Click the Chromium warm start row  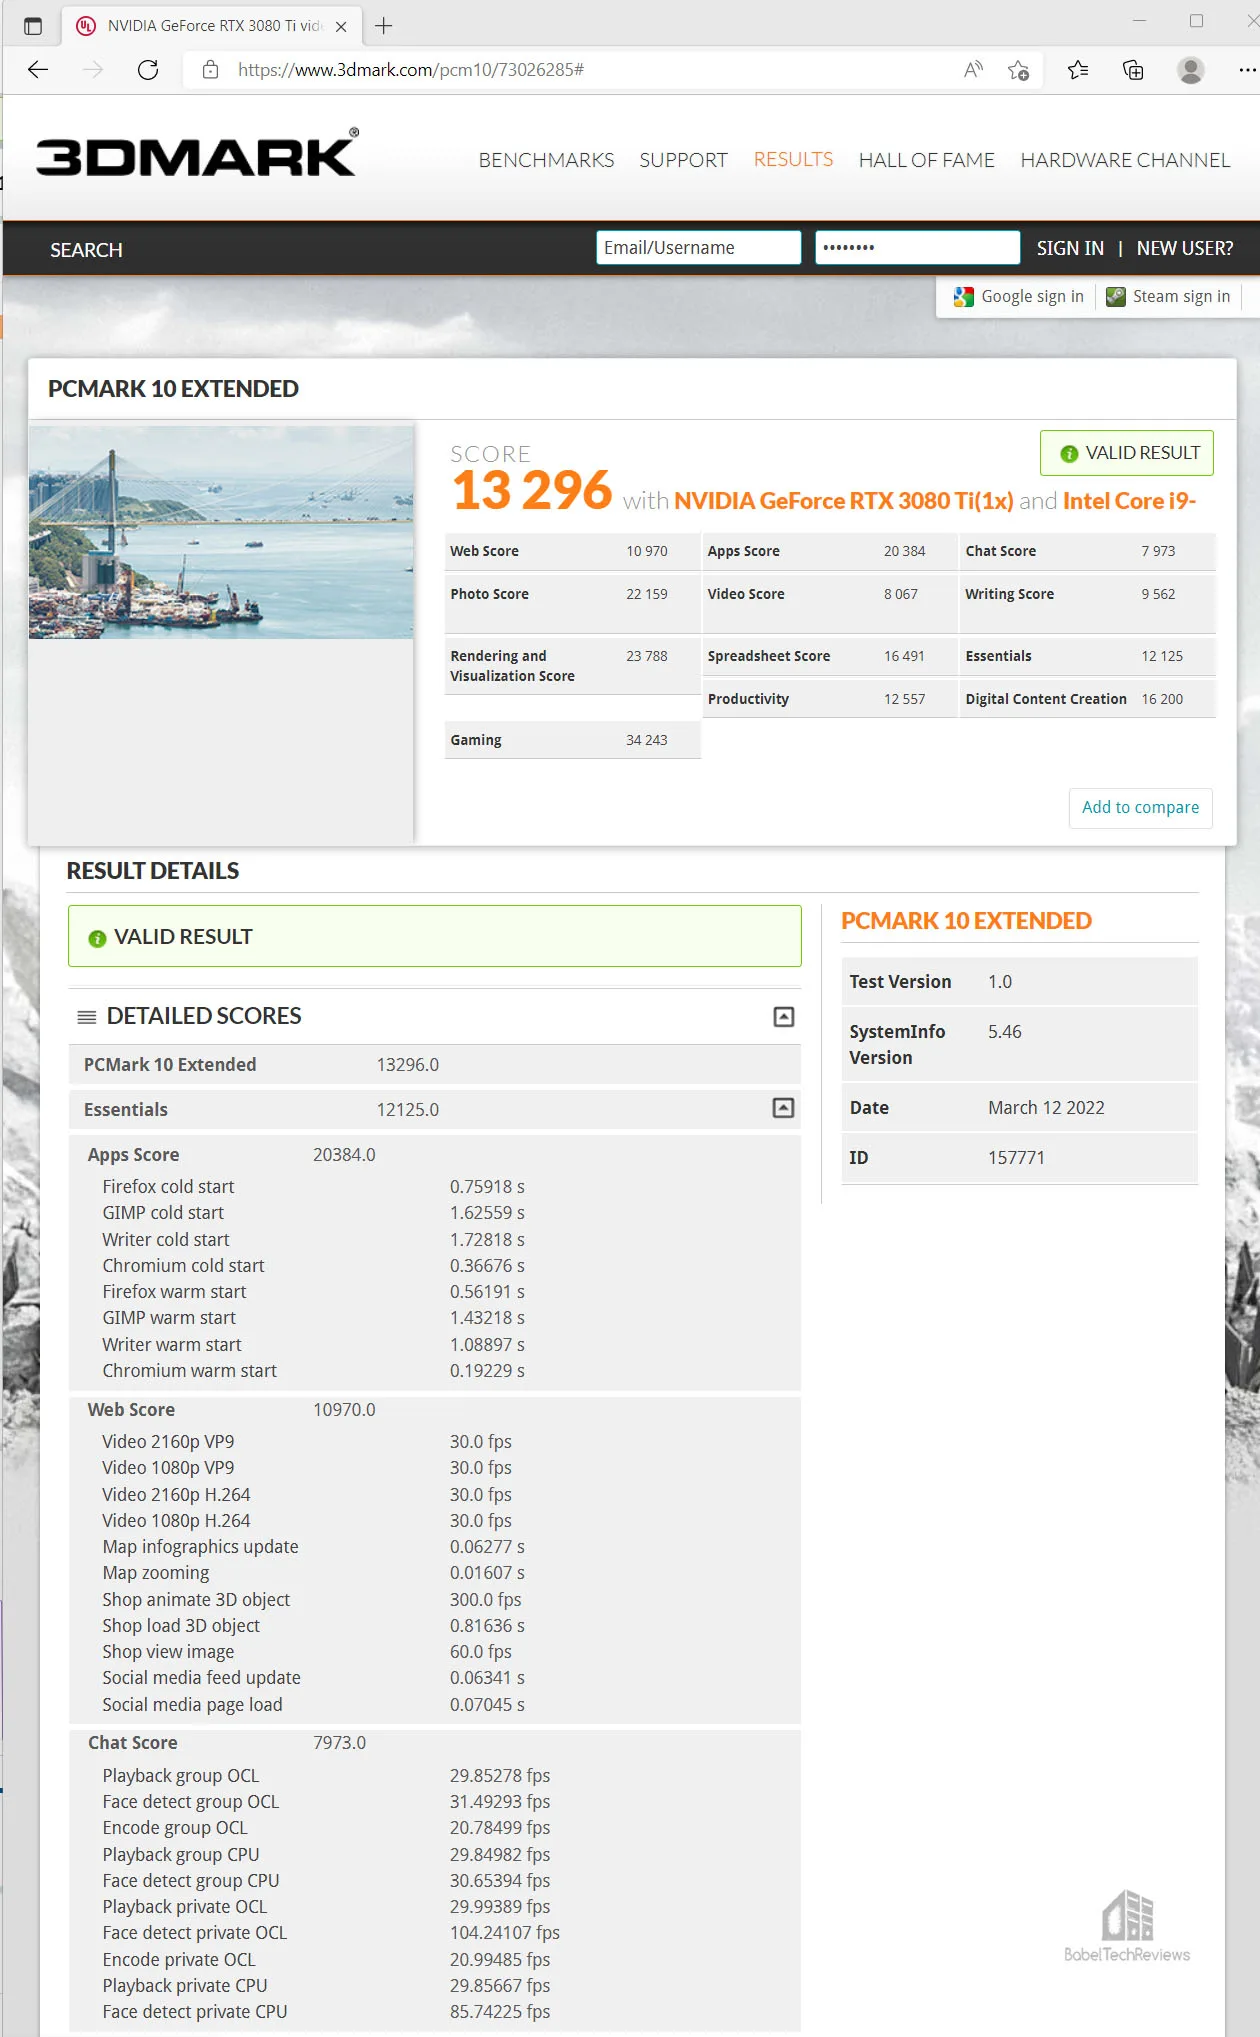pyautogui.click(x=435, y=1371)
